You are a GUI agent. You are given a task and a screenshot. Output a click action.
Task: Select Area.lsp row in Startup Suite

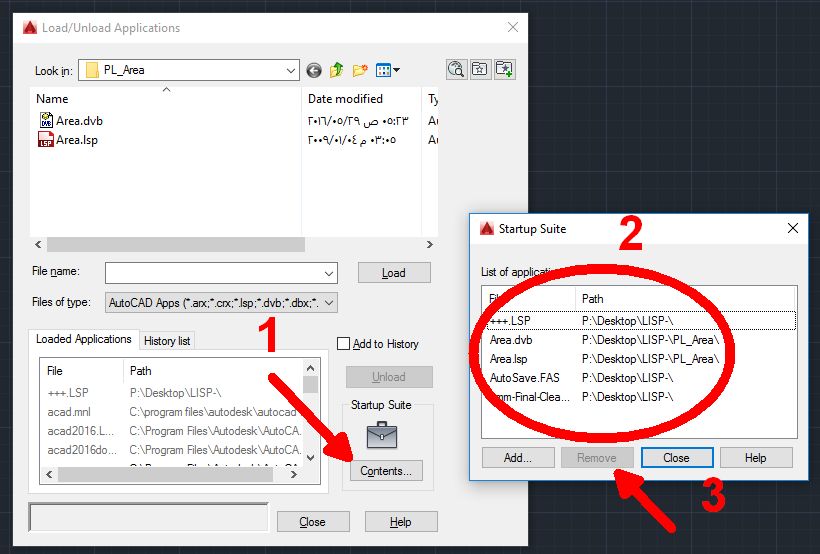coord(641,359)
